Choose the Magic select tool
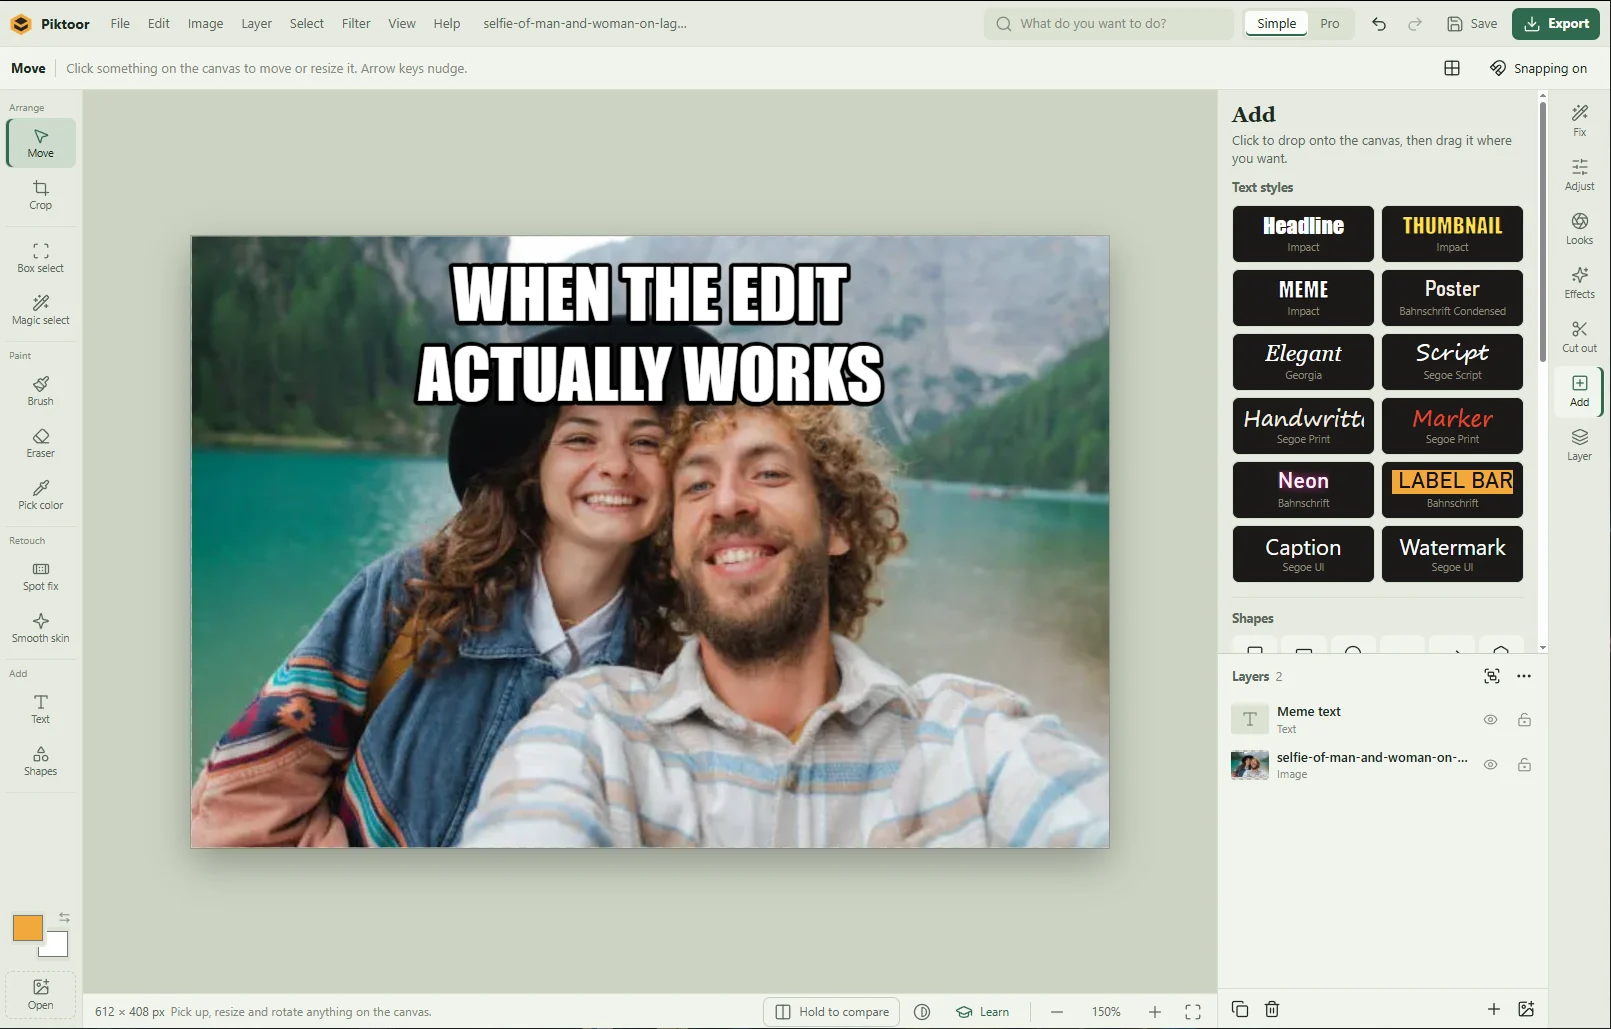 coord(41,310)
